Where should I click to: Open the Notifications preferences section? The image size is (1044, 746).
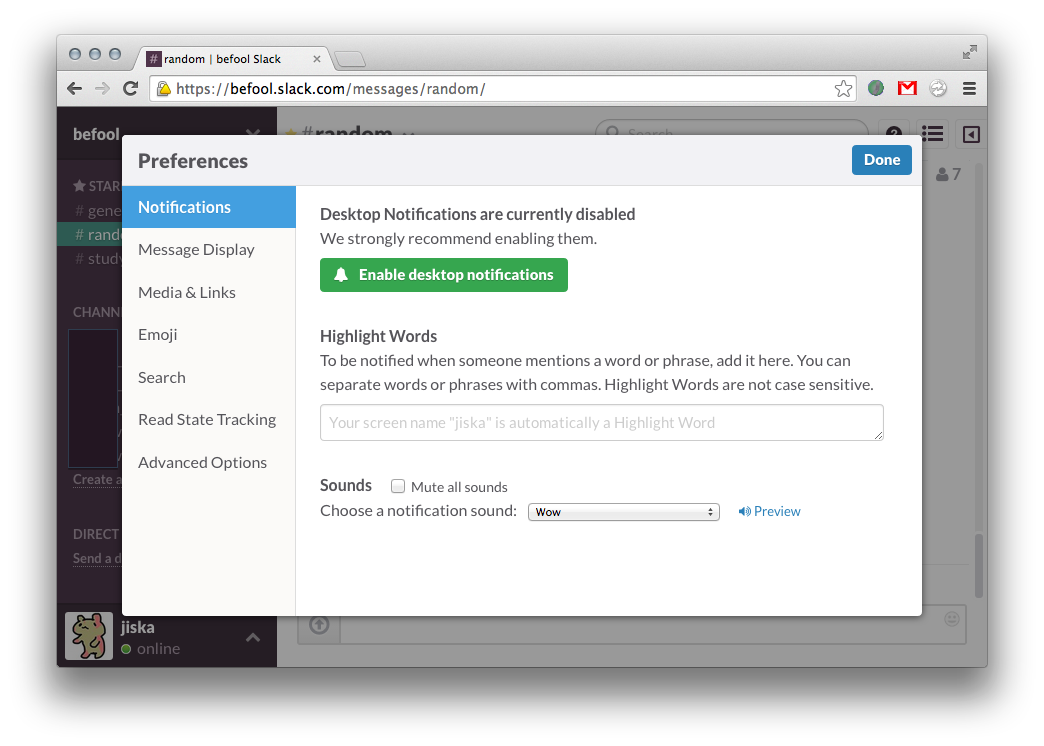(x=209, y=207)
